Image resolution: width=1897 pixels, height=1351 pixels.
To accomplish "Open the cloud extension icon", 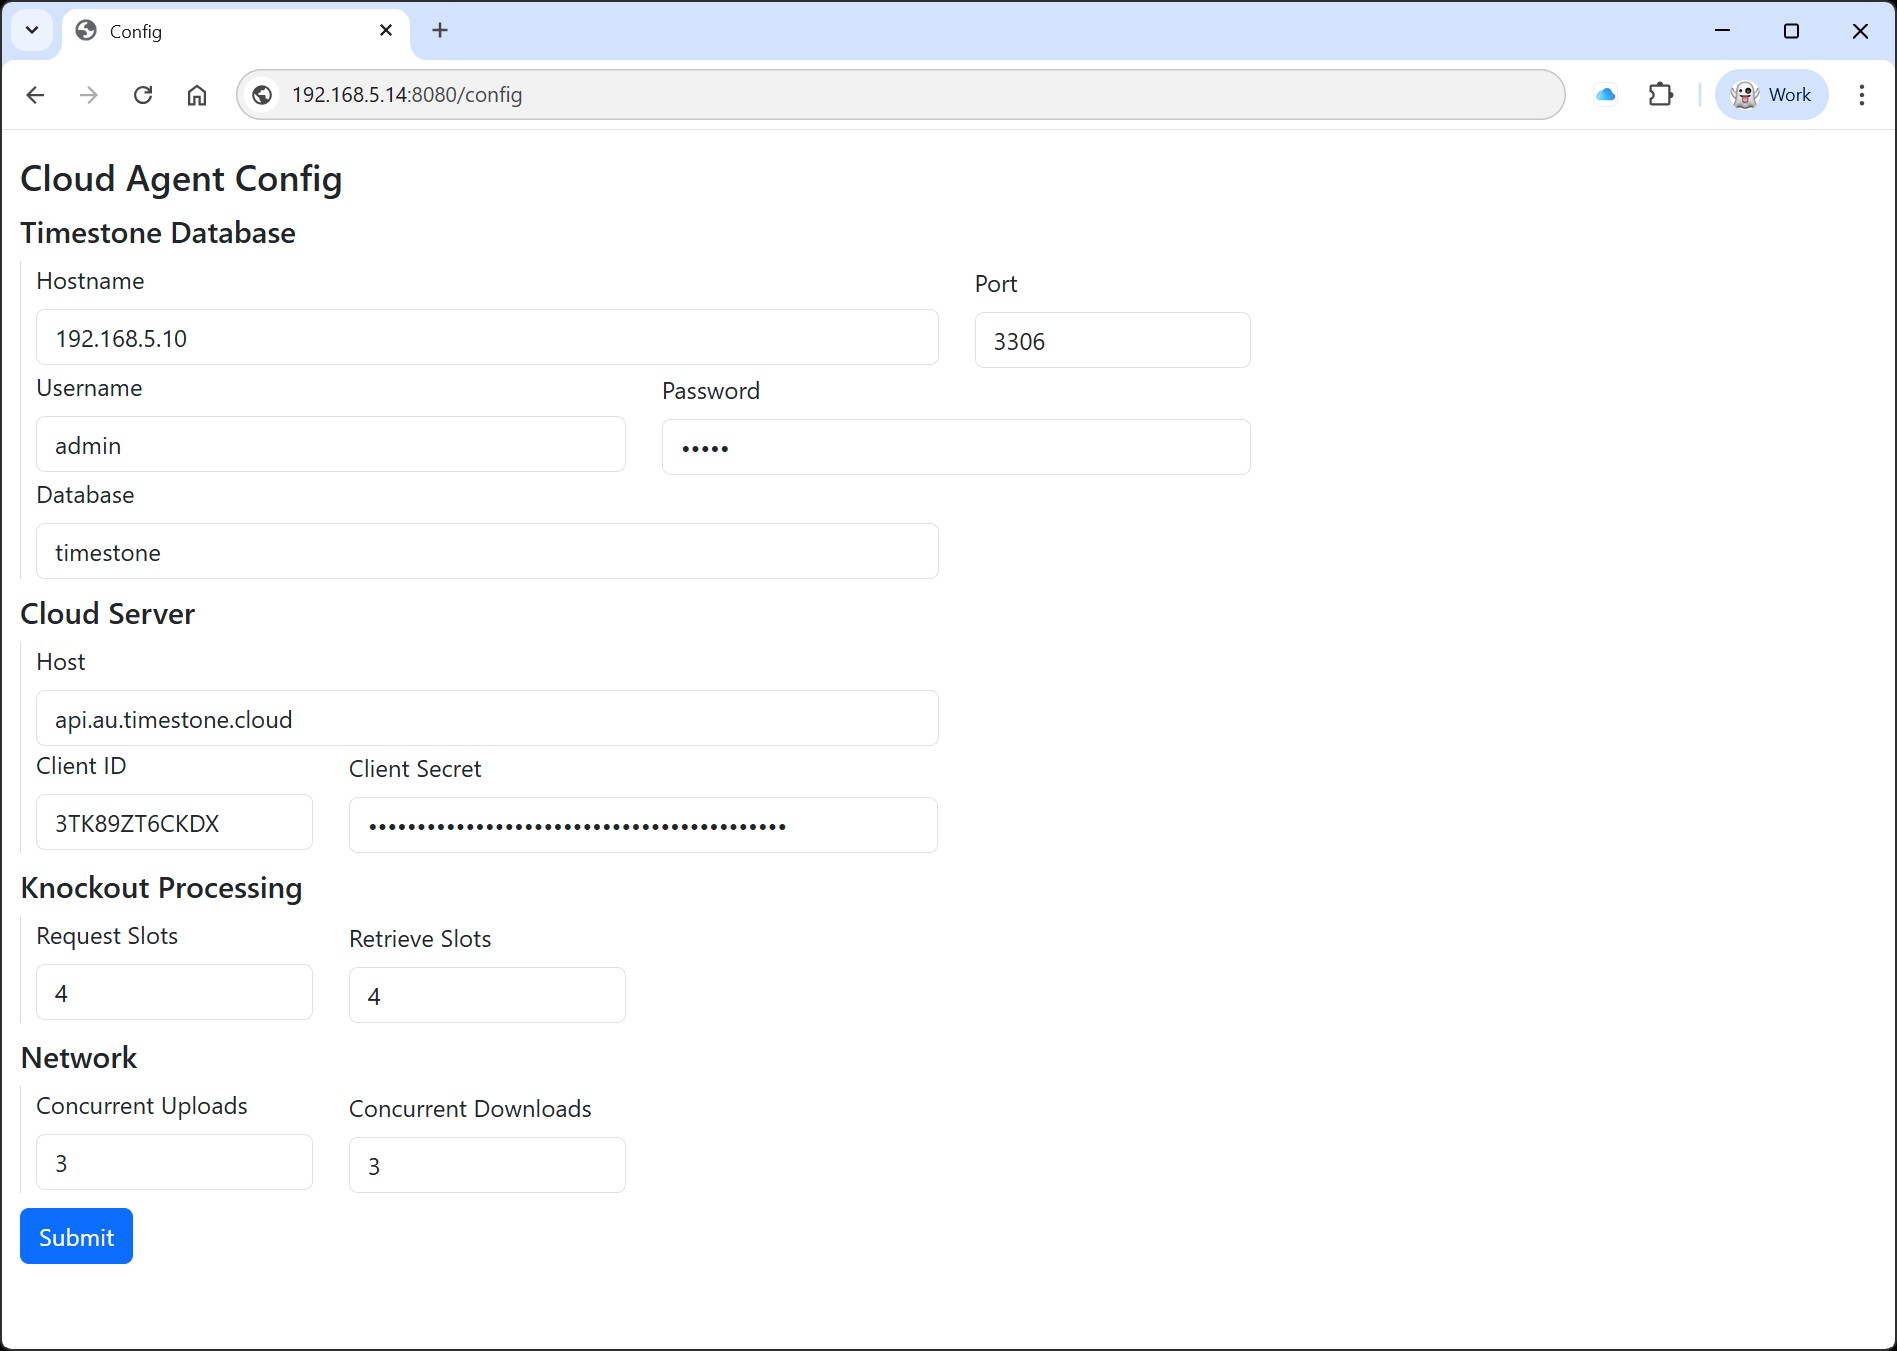I will click(x=1606, y=95).
